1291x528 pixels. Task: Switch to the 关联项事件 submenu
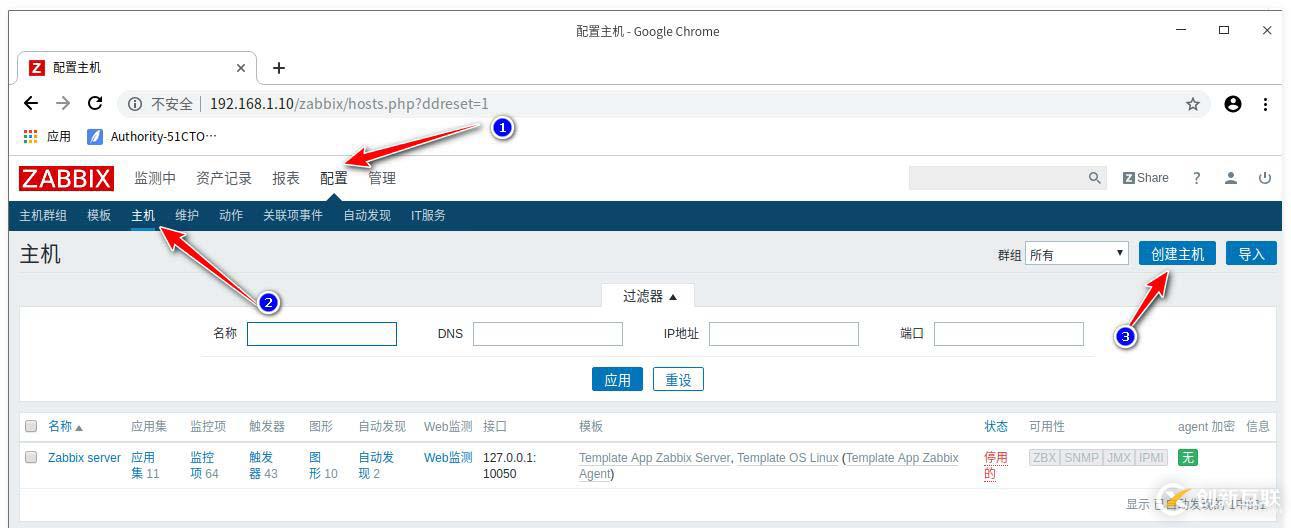click(x=293, y=215)
